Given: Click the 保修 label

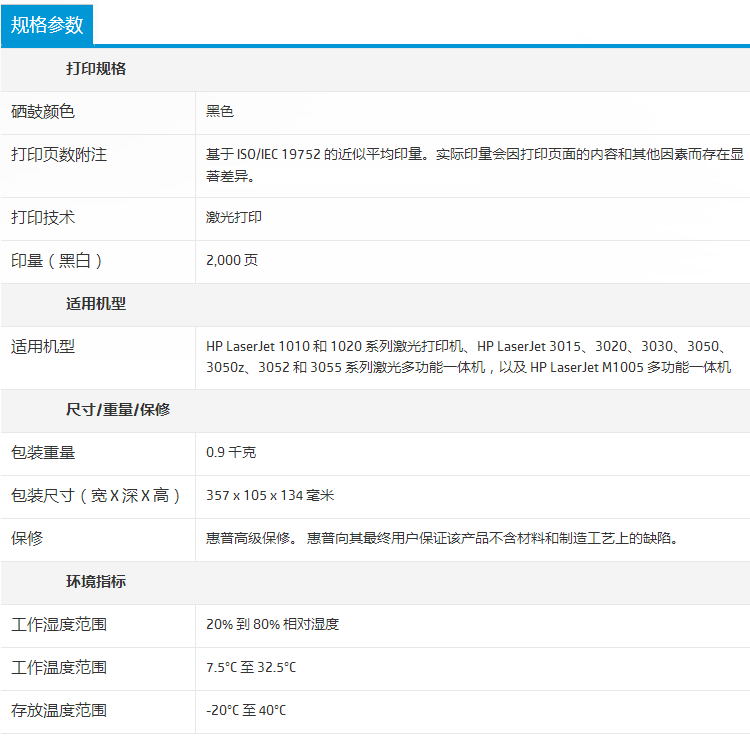Looking at the screenshot, I should [x=27, y=539].
